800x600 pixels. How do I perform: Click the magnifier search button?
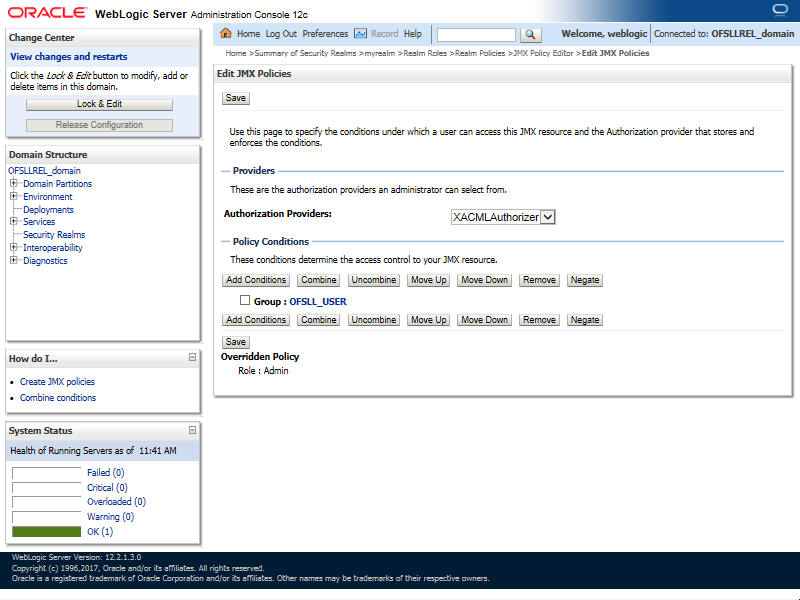530,34
